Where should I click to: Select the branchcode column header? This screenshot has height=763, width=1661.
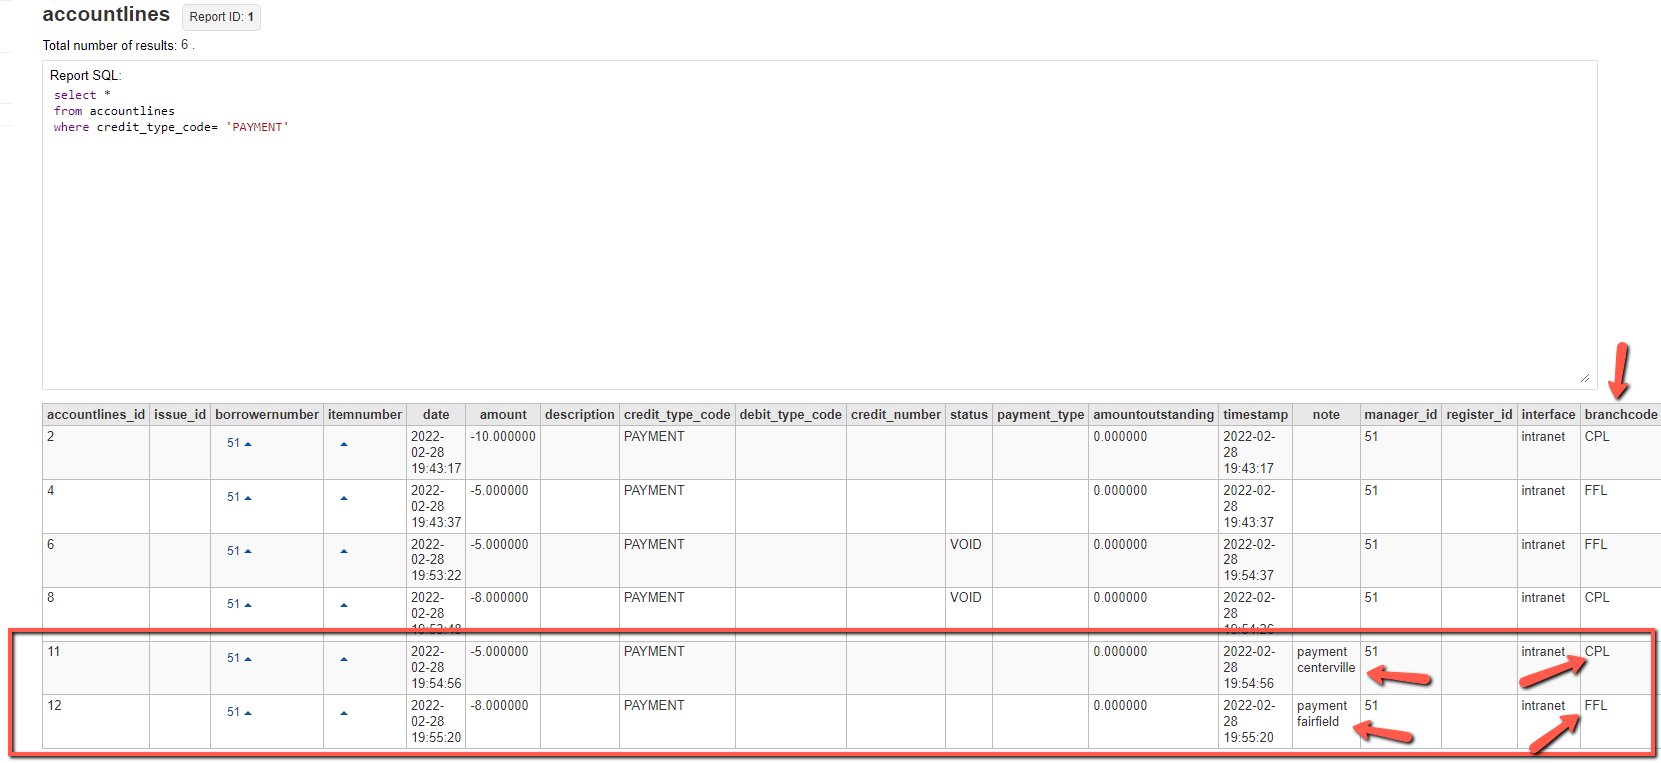(x=1620, y=415)
